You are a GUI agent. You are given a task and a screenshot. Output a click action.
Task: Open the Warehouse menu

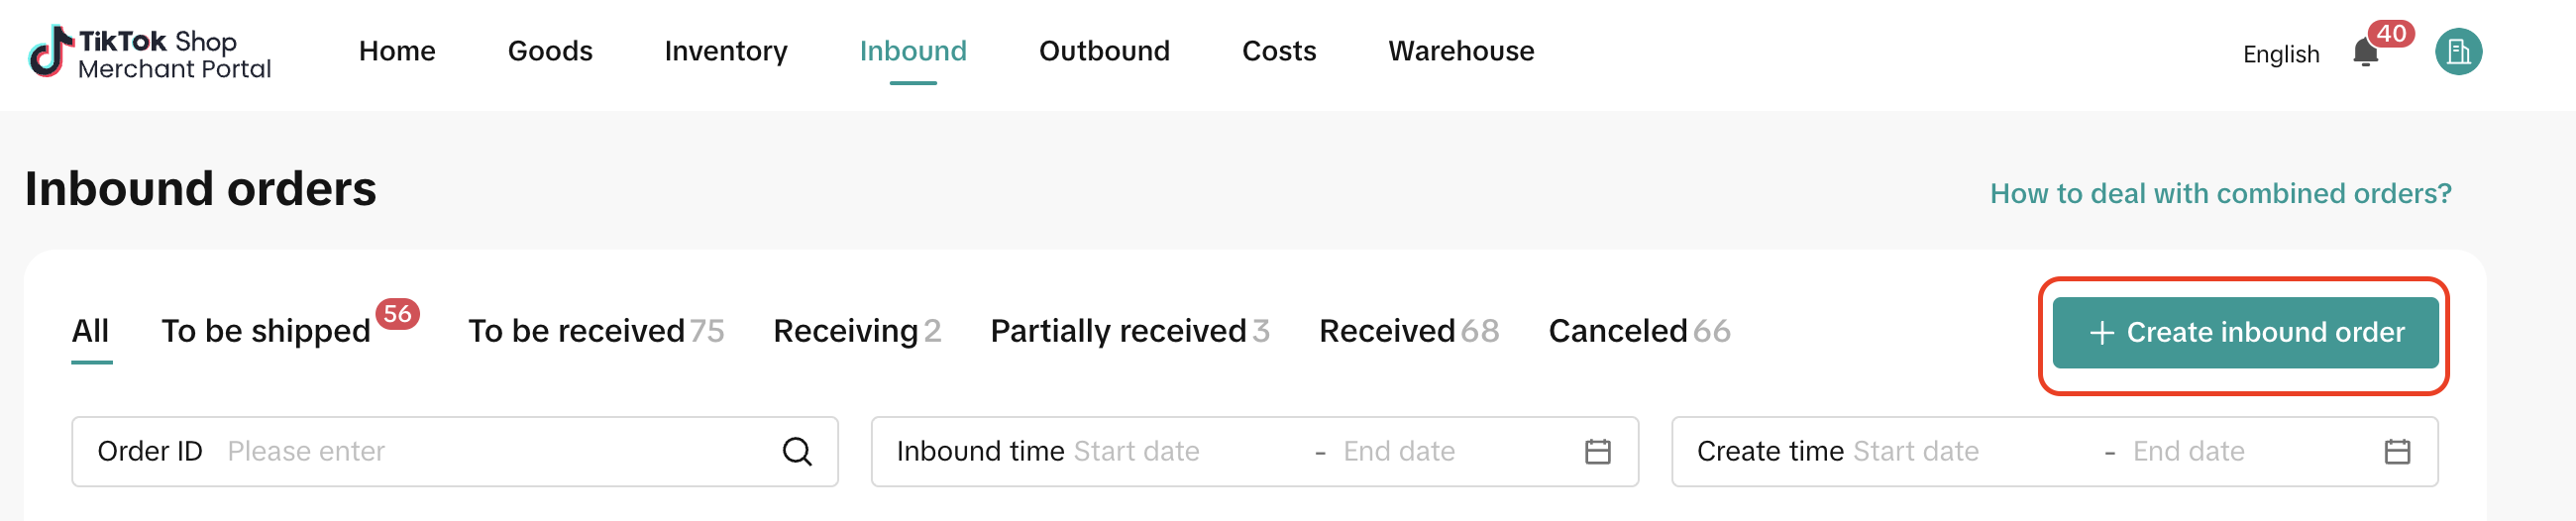[1461, 51]
